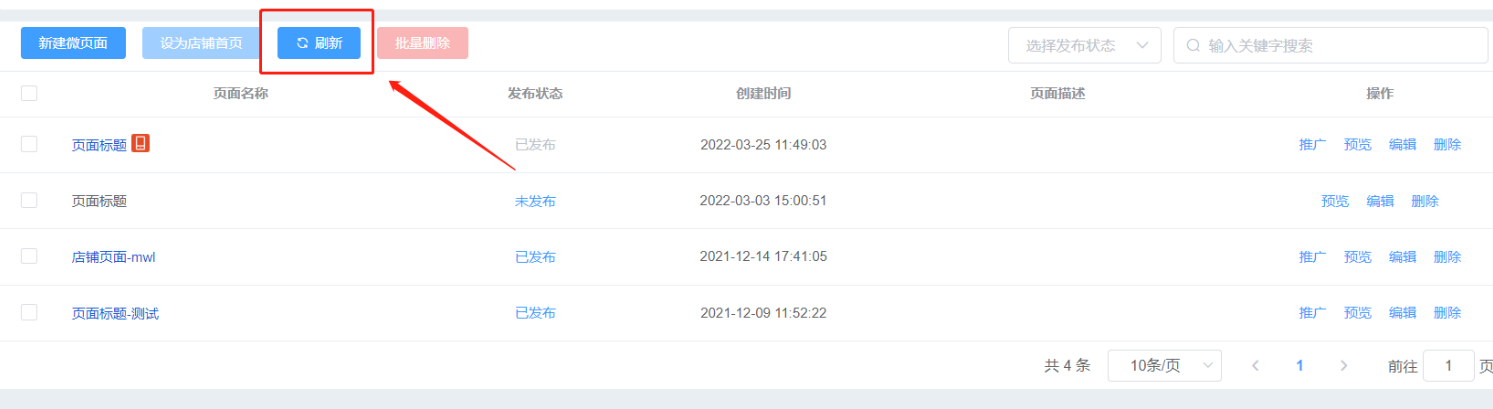Image resolution: width=1493 pixels, height=409 pixels.
Task: Click the refresh icon on the 刷新 button
Action: (302, 43)
